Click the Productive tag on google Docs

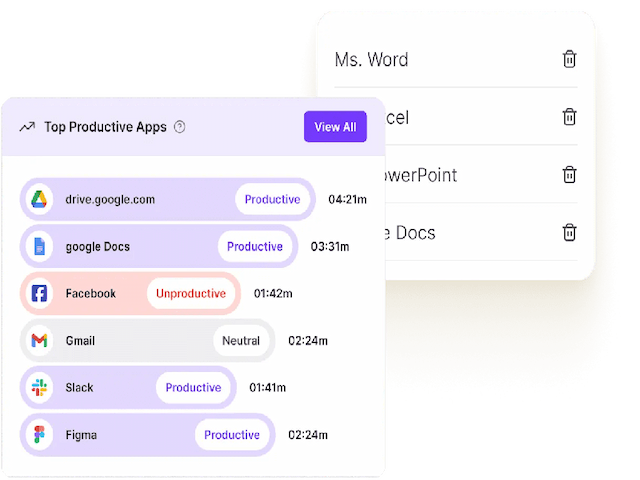click(x=254, y=246)
